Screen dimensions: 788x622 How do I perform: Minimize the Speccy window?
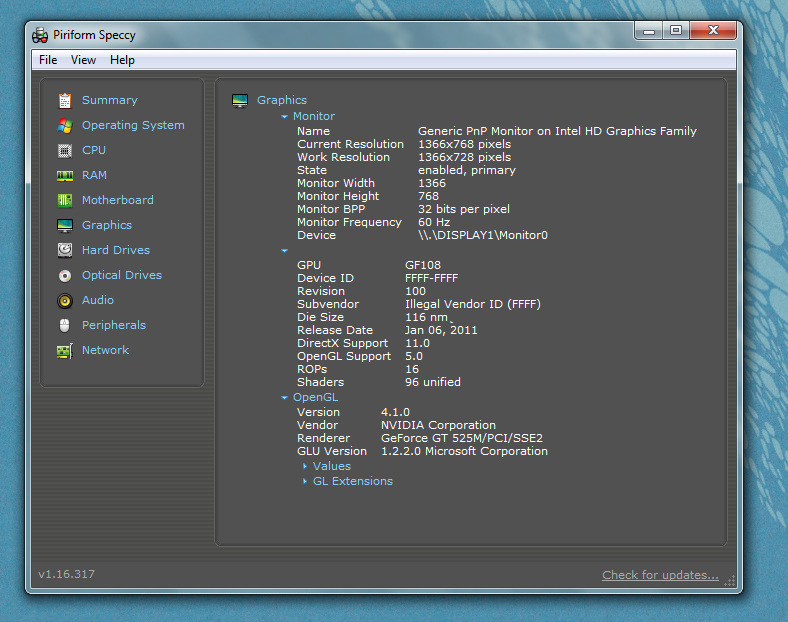click(x=649, y=31)
